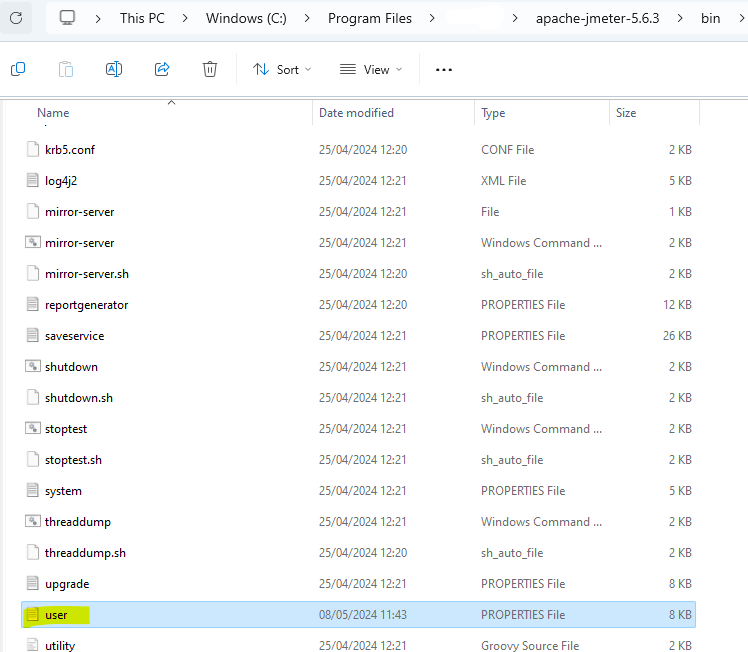Screen dimensions: 748x652
Task: Select the highlighted user properties file icon
Action: tap(32, 614)
